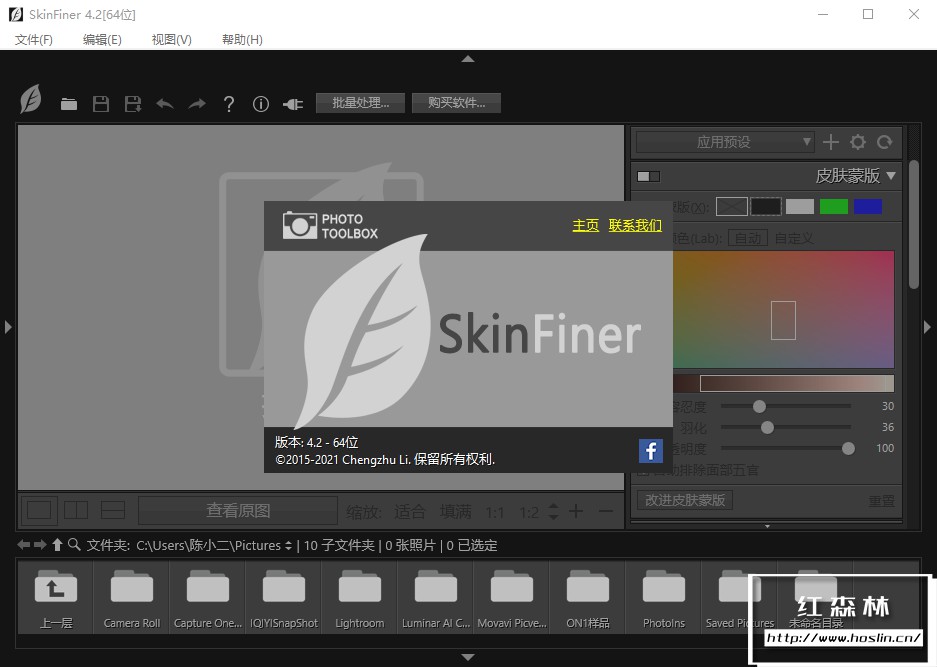Screen dimensions: 937x667
Task: Go forward in the folder browser
Action: 40,544
